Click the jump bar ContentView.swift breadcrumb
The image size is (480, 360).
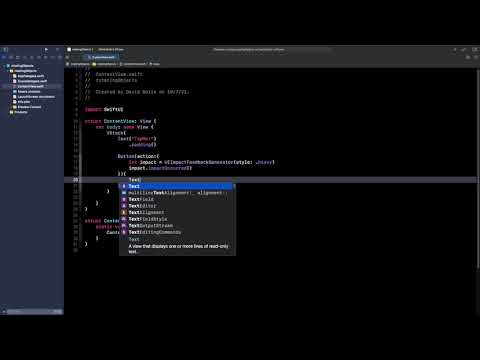click(133, 64)
